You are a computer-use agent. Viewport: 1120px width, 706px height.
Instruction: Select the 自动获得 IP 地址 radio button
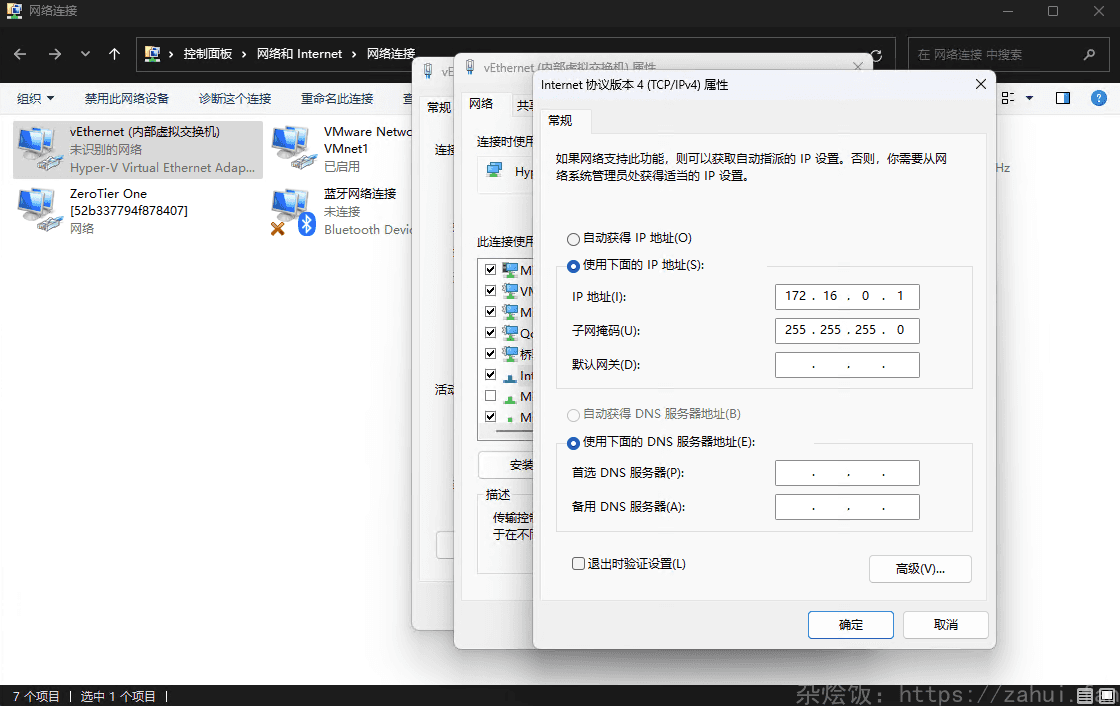[571, 238]
